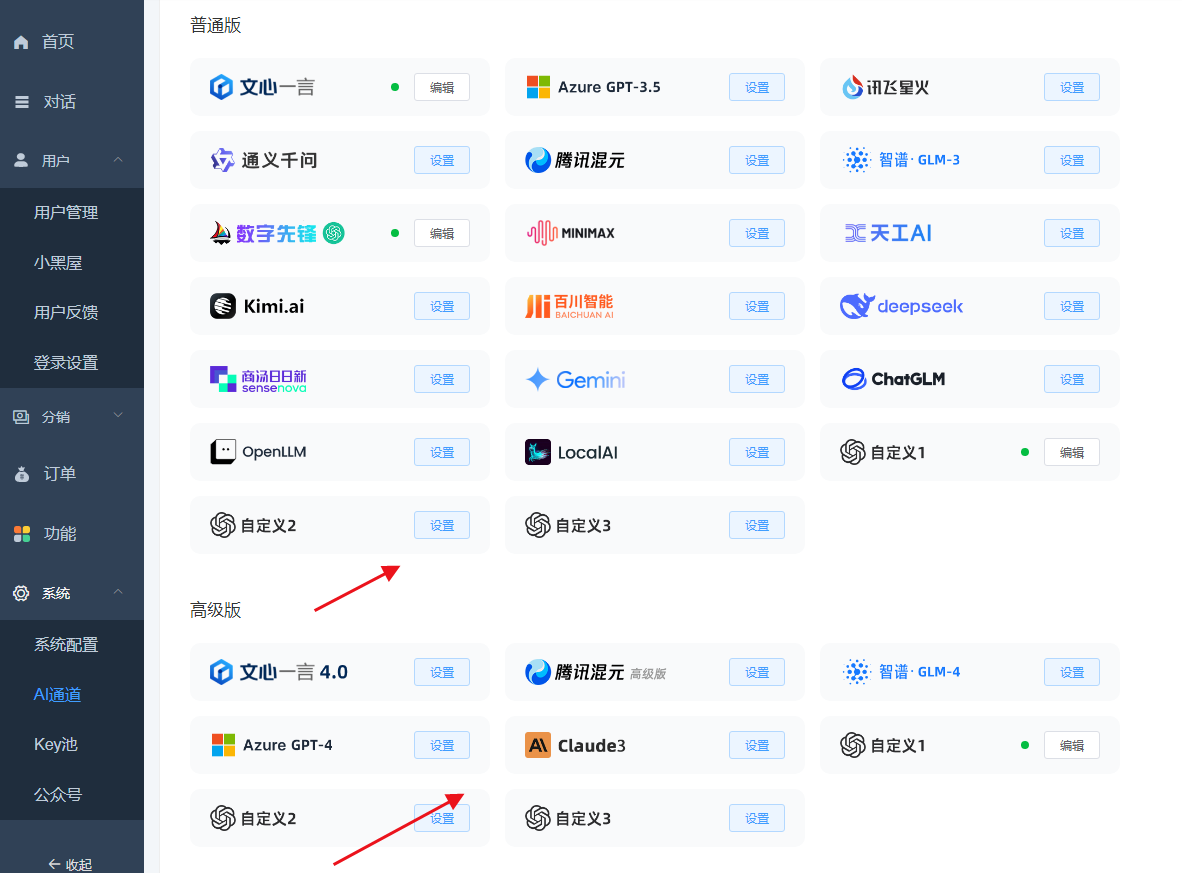
Task: Open 小黑屋 in sidebar
Action: point(57,263)
